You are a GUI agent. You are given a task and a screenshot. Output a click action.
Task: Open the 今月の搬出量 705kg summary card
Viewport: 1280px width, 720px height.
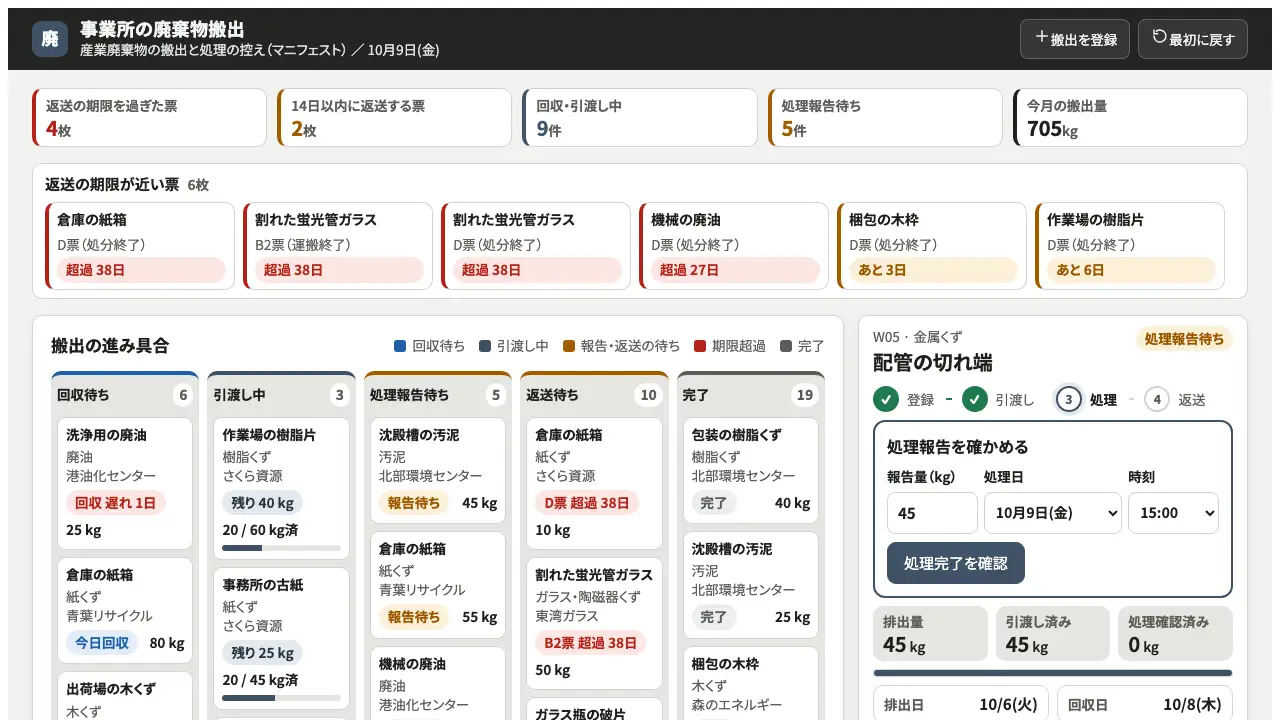[x=1130, y=118]
